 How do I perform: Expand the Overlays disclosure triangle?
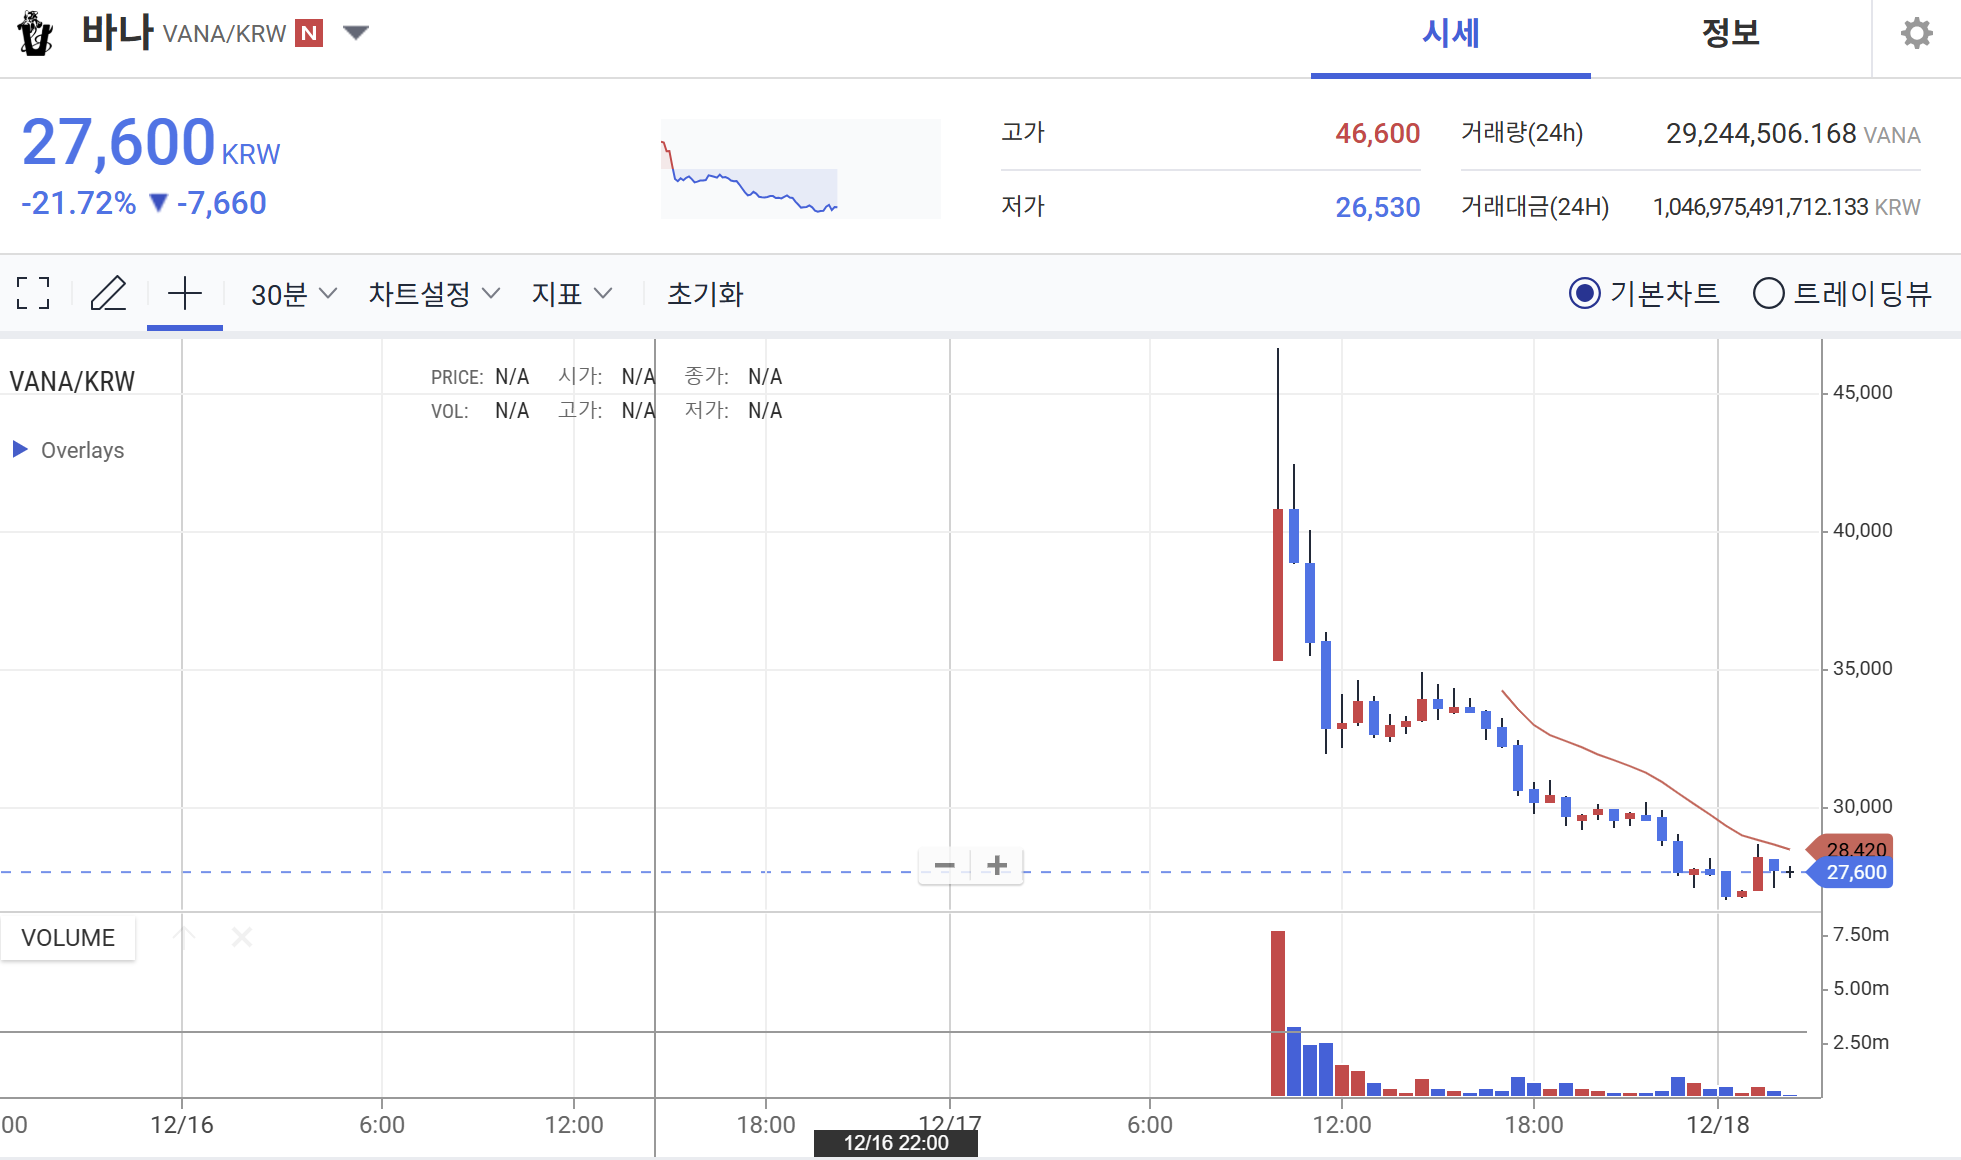[20, 449]
